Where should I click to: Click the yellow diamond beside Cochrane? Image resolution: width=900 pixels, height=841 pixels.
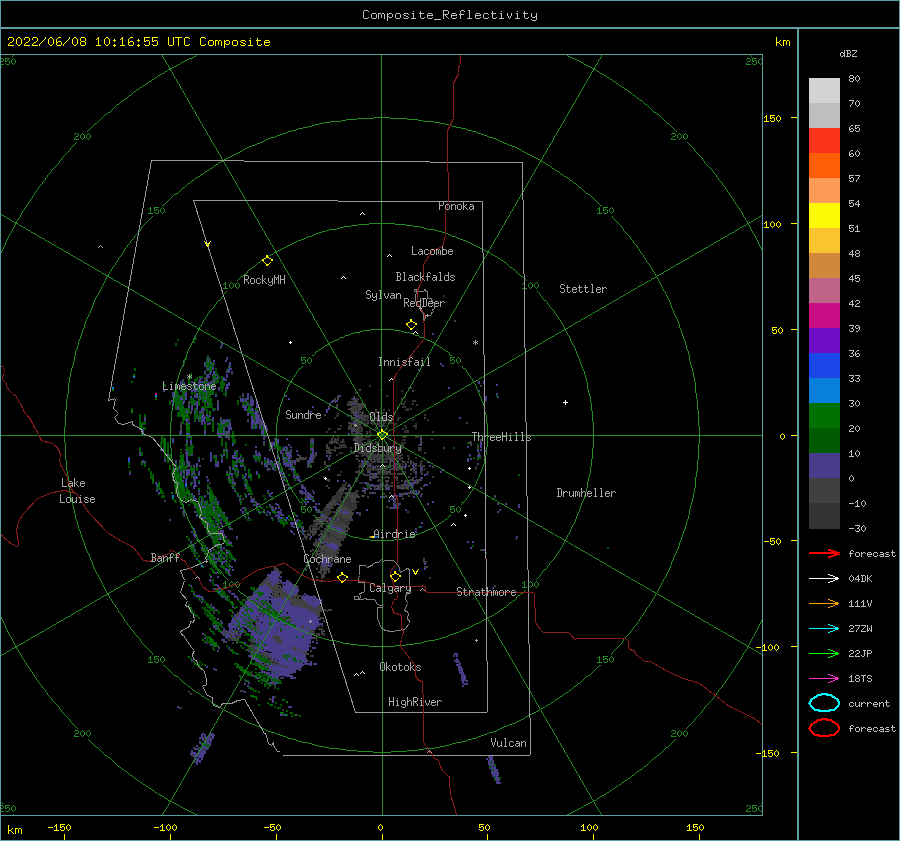tap(342, 577)
